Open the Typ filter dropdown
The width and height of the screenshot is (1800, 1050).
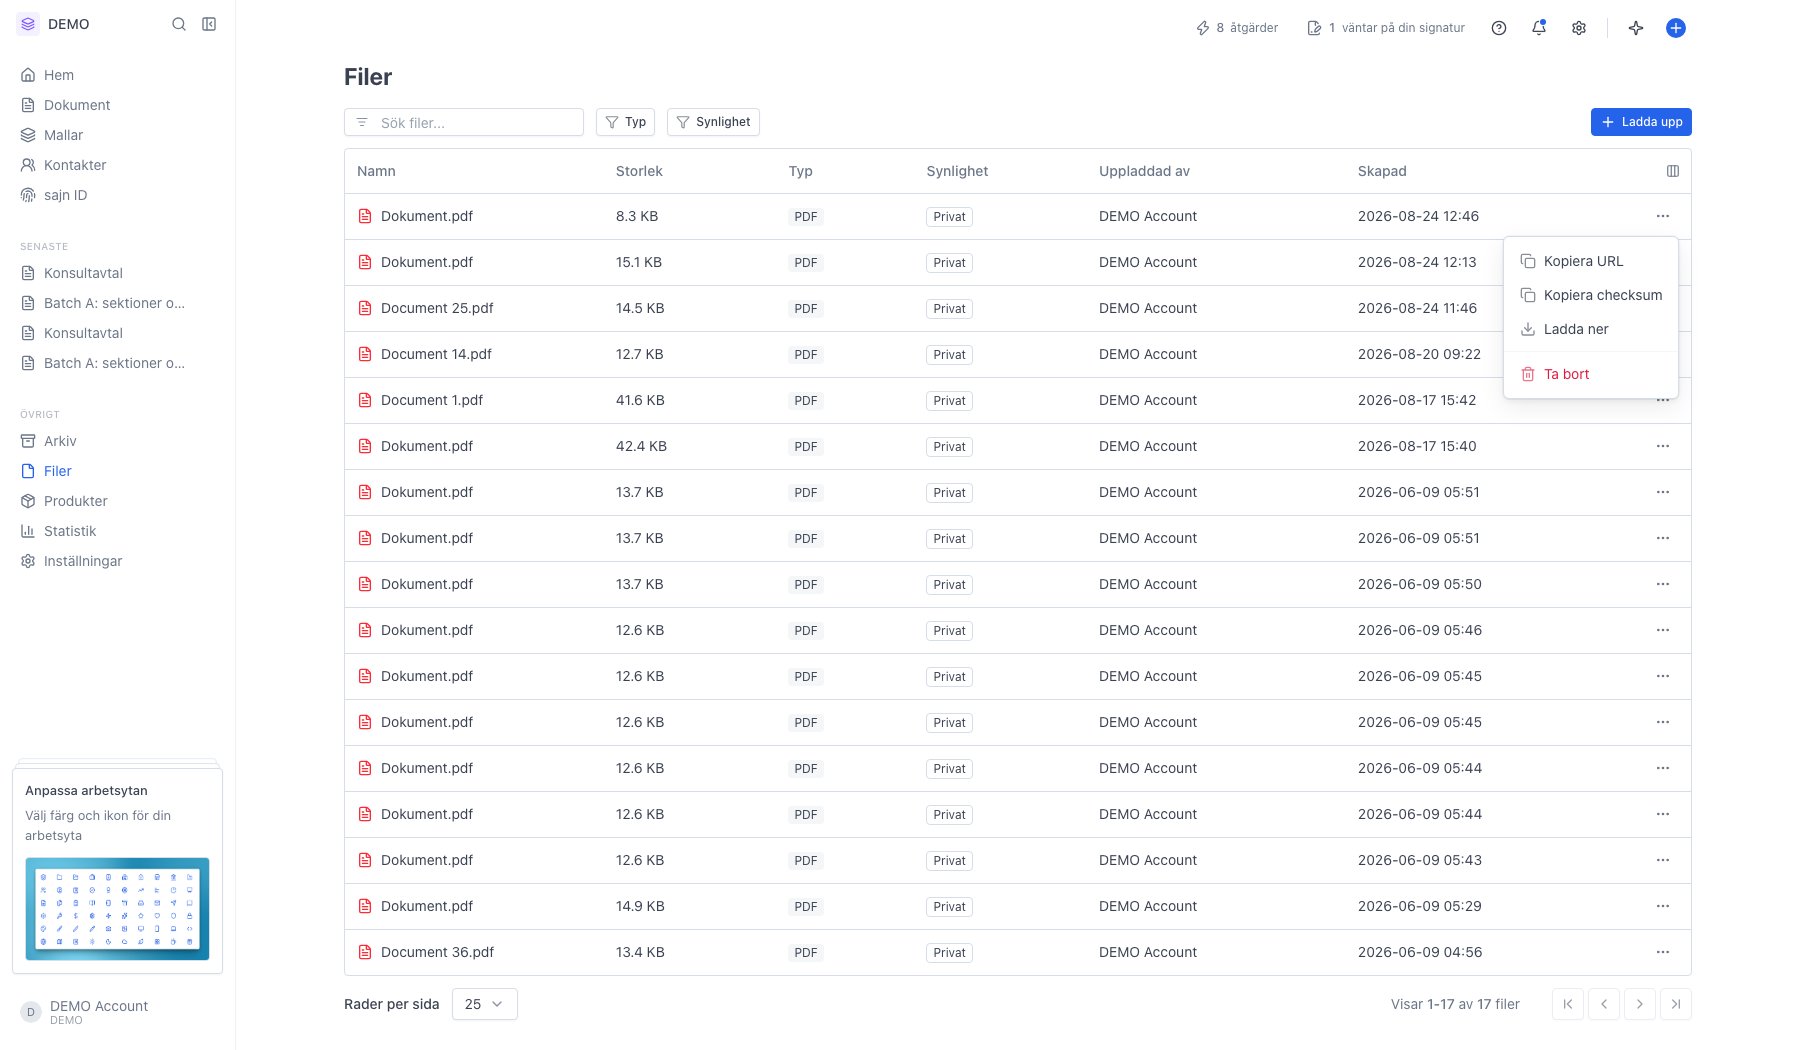626,122
